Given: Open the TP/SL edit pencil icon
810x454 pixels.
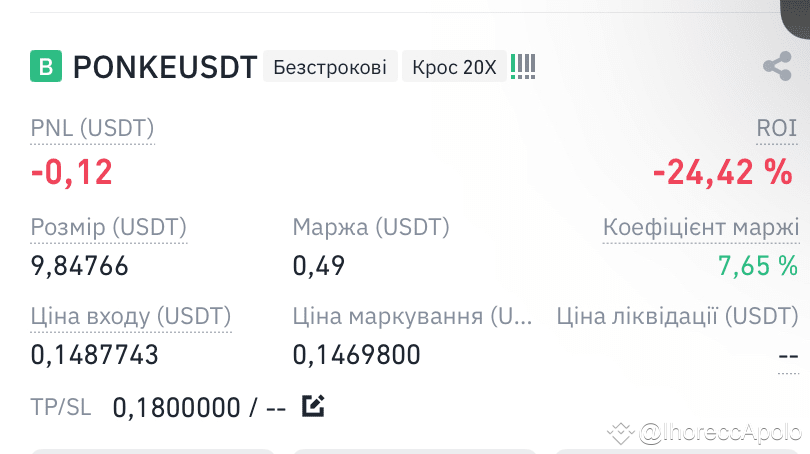Looking at the screenshot, I should pyautogui.click(x=313, y=406).
